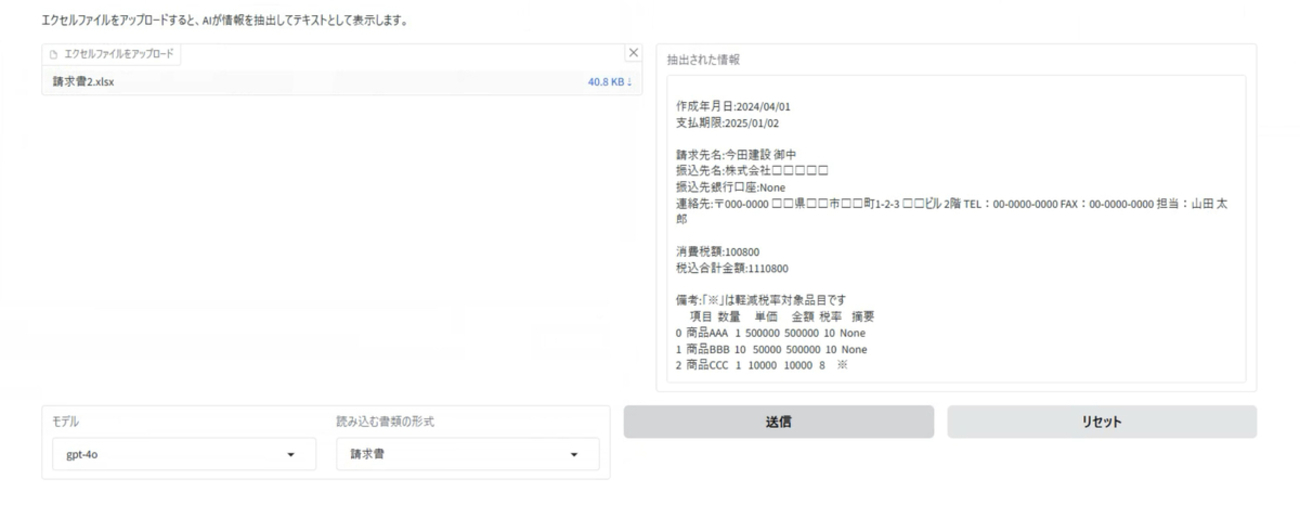Click the モデル field label
Viewport: 1300px width, 518px height.
pos(65,422)
